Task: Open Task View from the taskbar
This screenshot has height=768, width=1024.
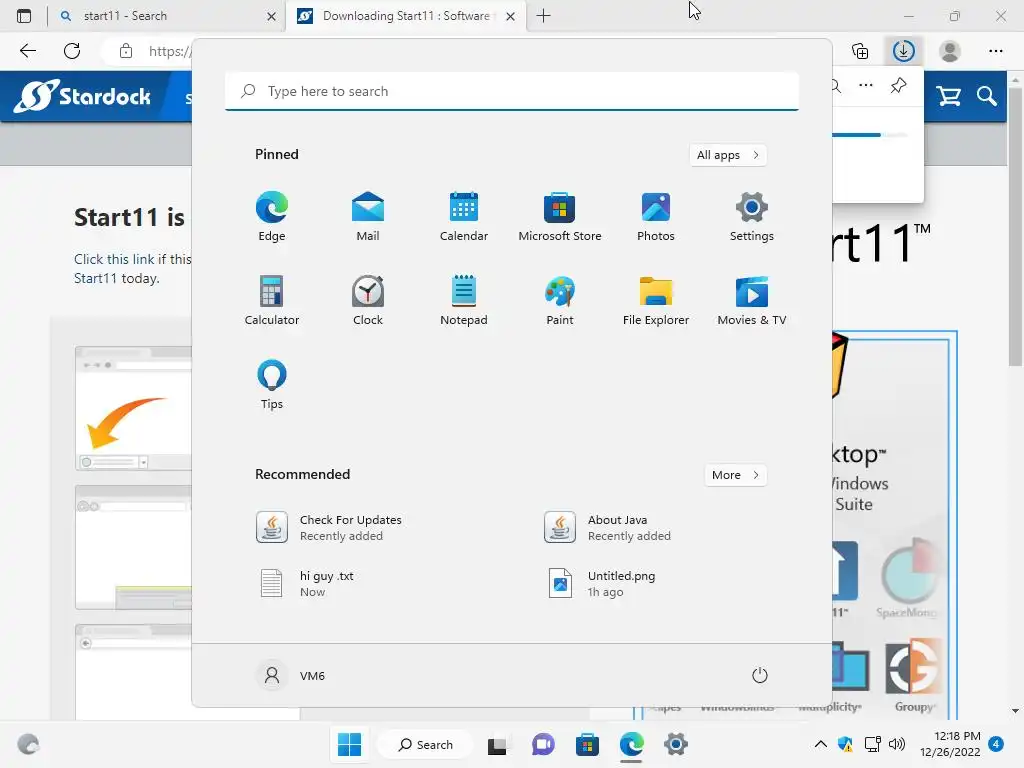Action: [x=497, y=744]
